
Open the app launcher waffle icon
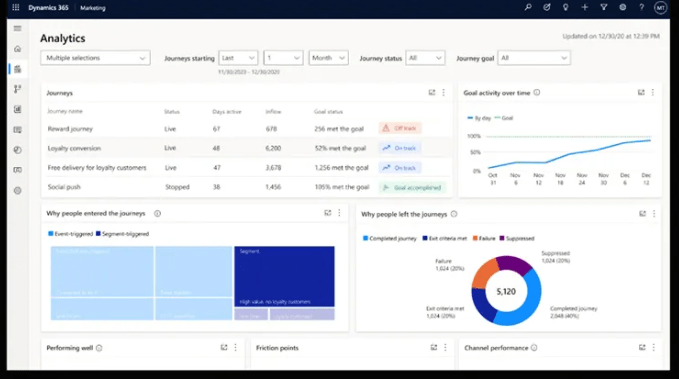[16, 7]
